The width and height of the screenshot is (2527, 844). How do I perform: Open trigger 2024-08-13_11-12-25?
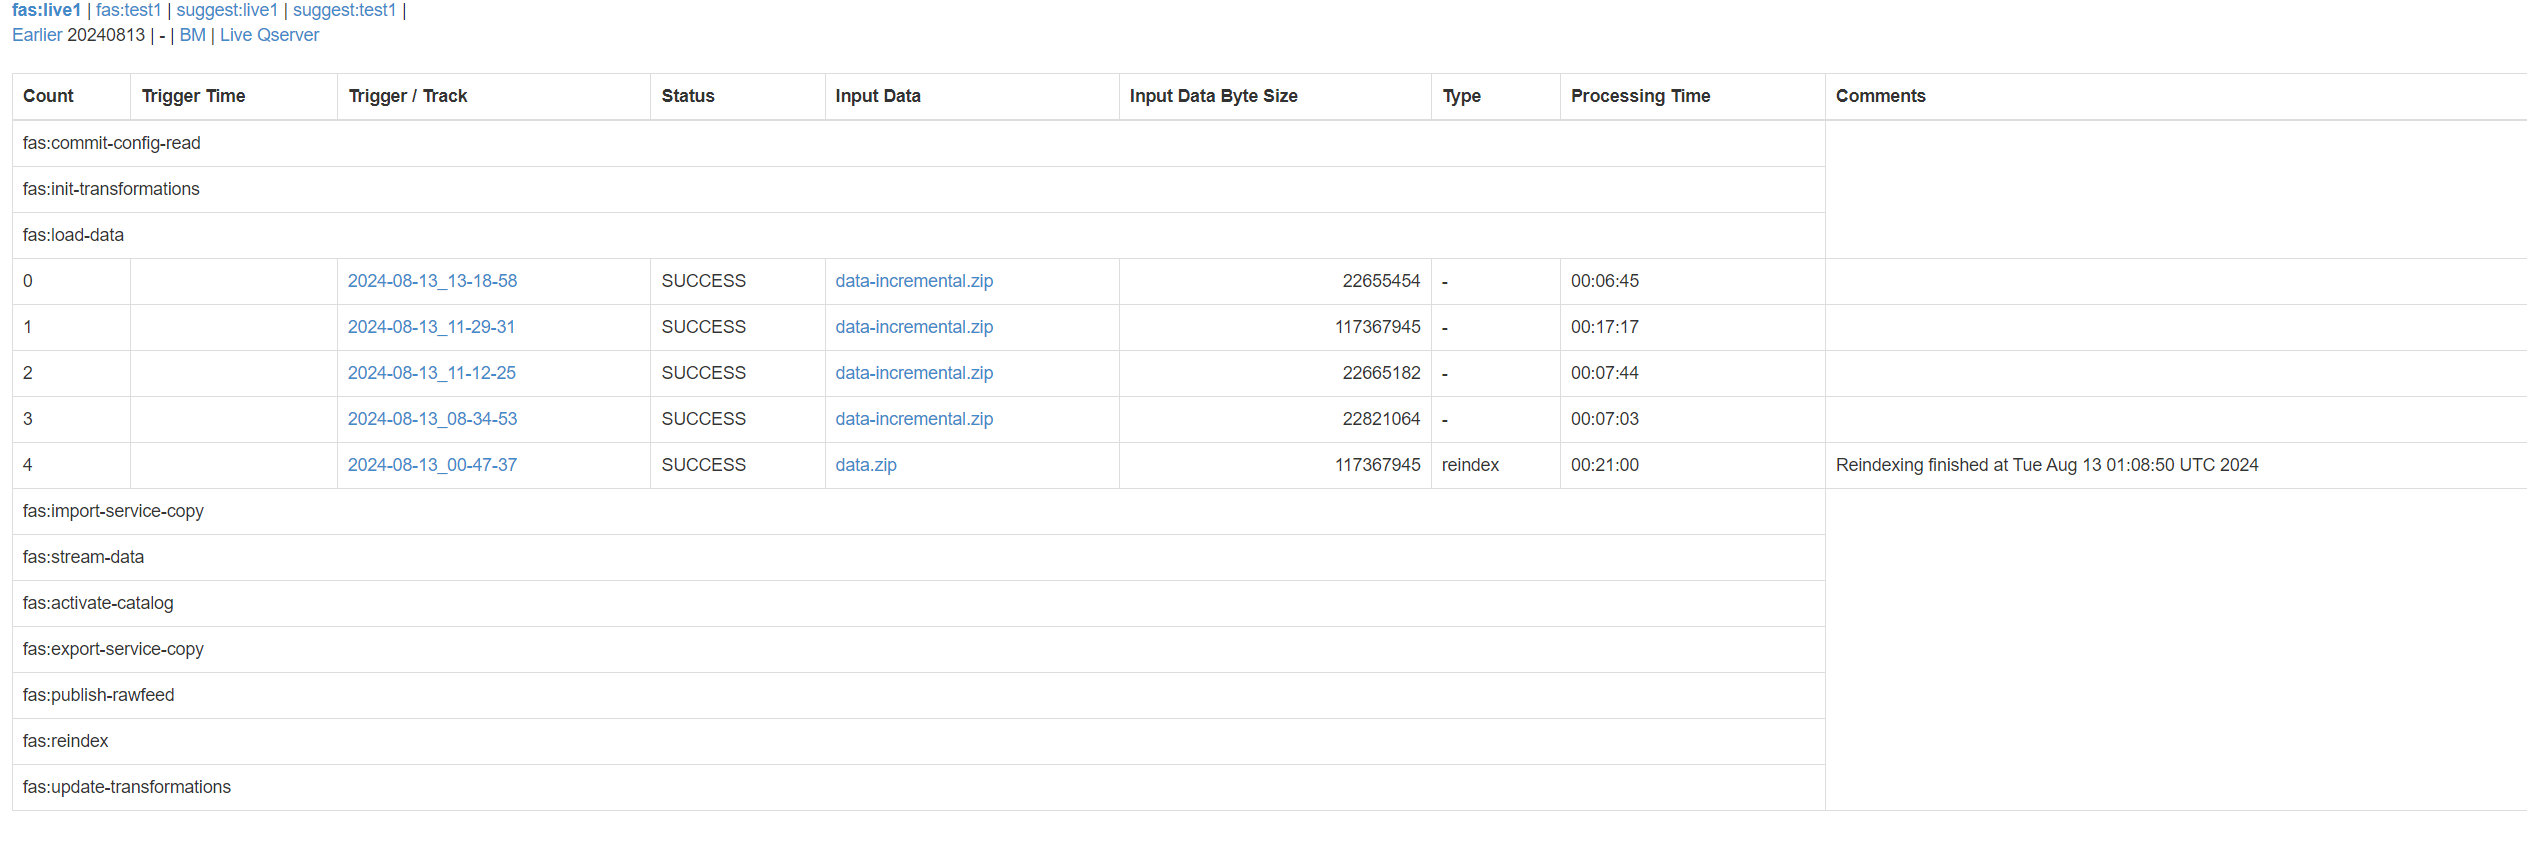click(x=432, y=373)
